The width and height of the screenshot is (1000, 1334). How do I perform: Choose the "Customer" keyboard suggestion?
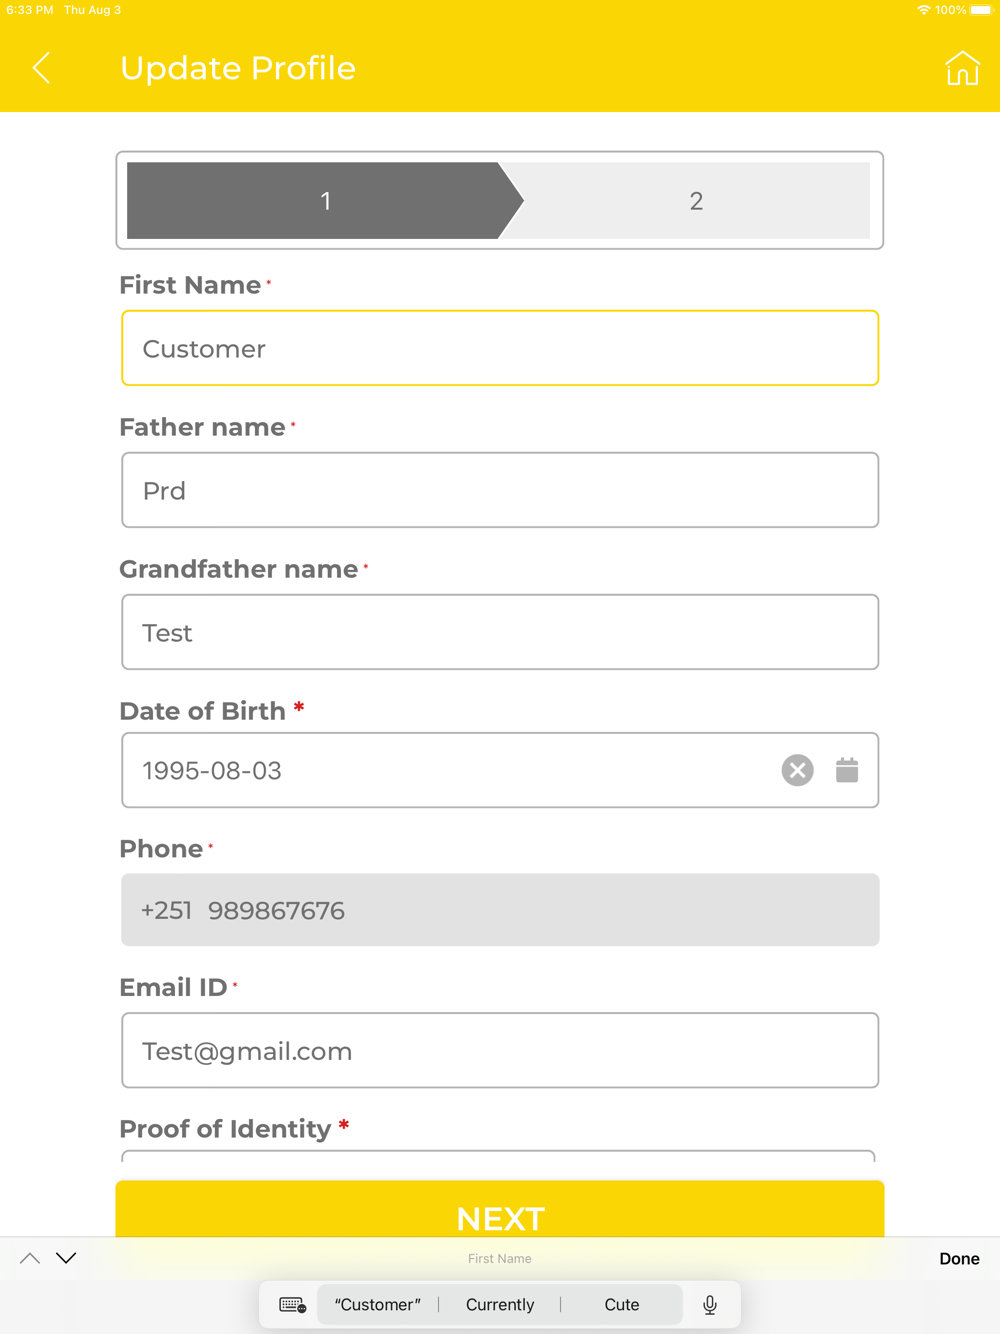(x=378, y=1305)
